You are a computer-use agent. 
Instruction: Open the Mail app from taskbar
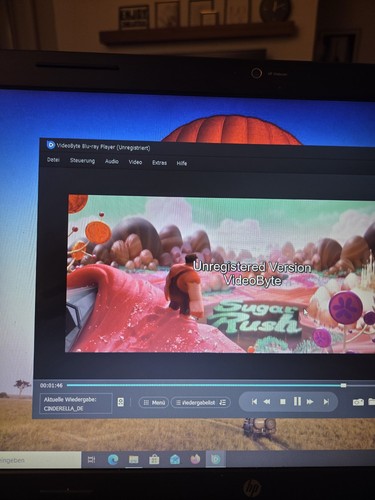[x=175, y=460]
